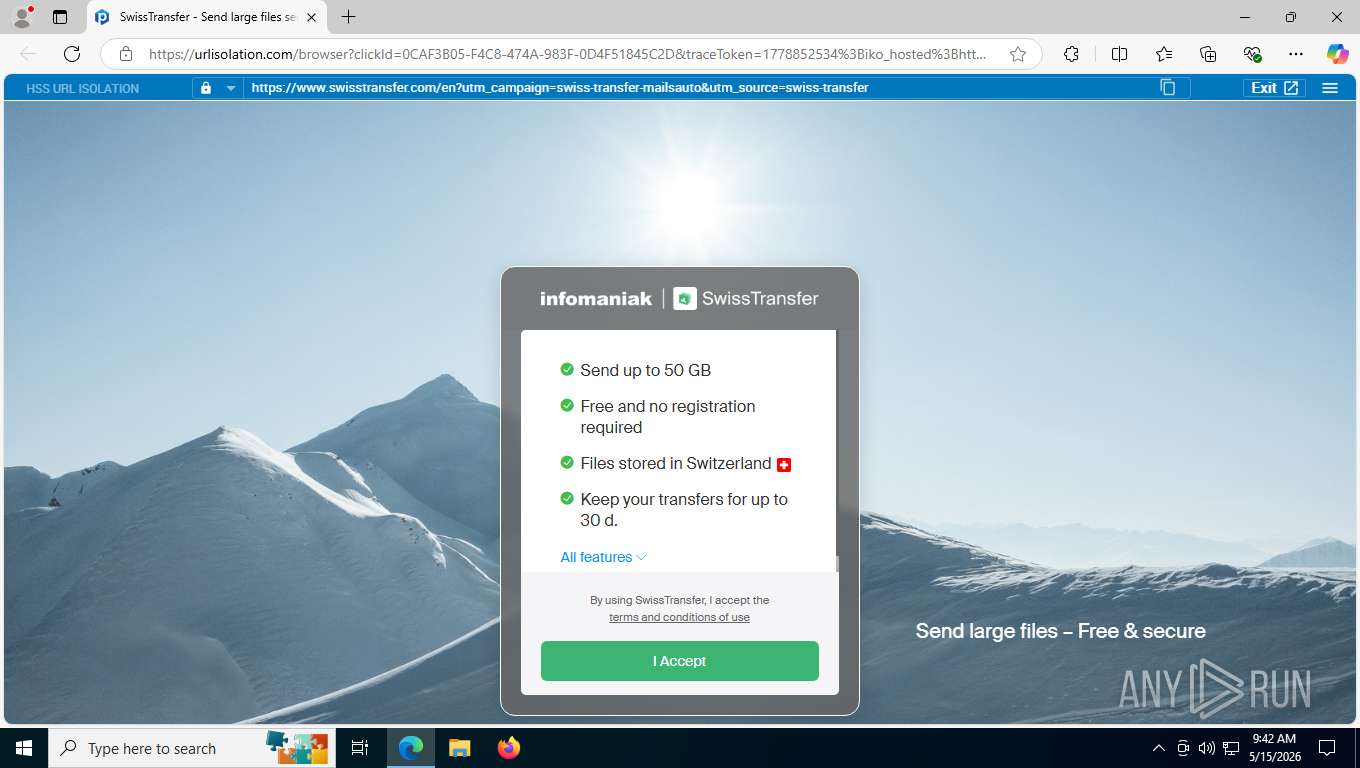Select the isolated swisstransfer URL field
The height and width of the screenshot is (768, 1360).
click(x=700, y=88)
